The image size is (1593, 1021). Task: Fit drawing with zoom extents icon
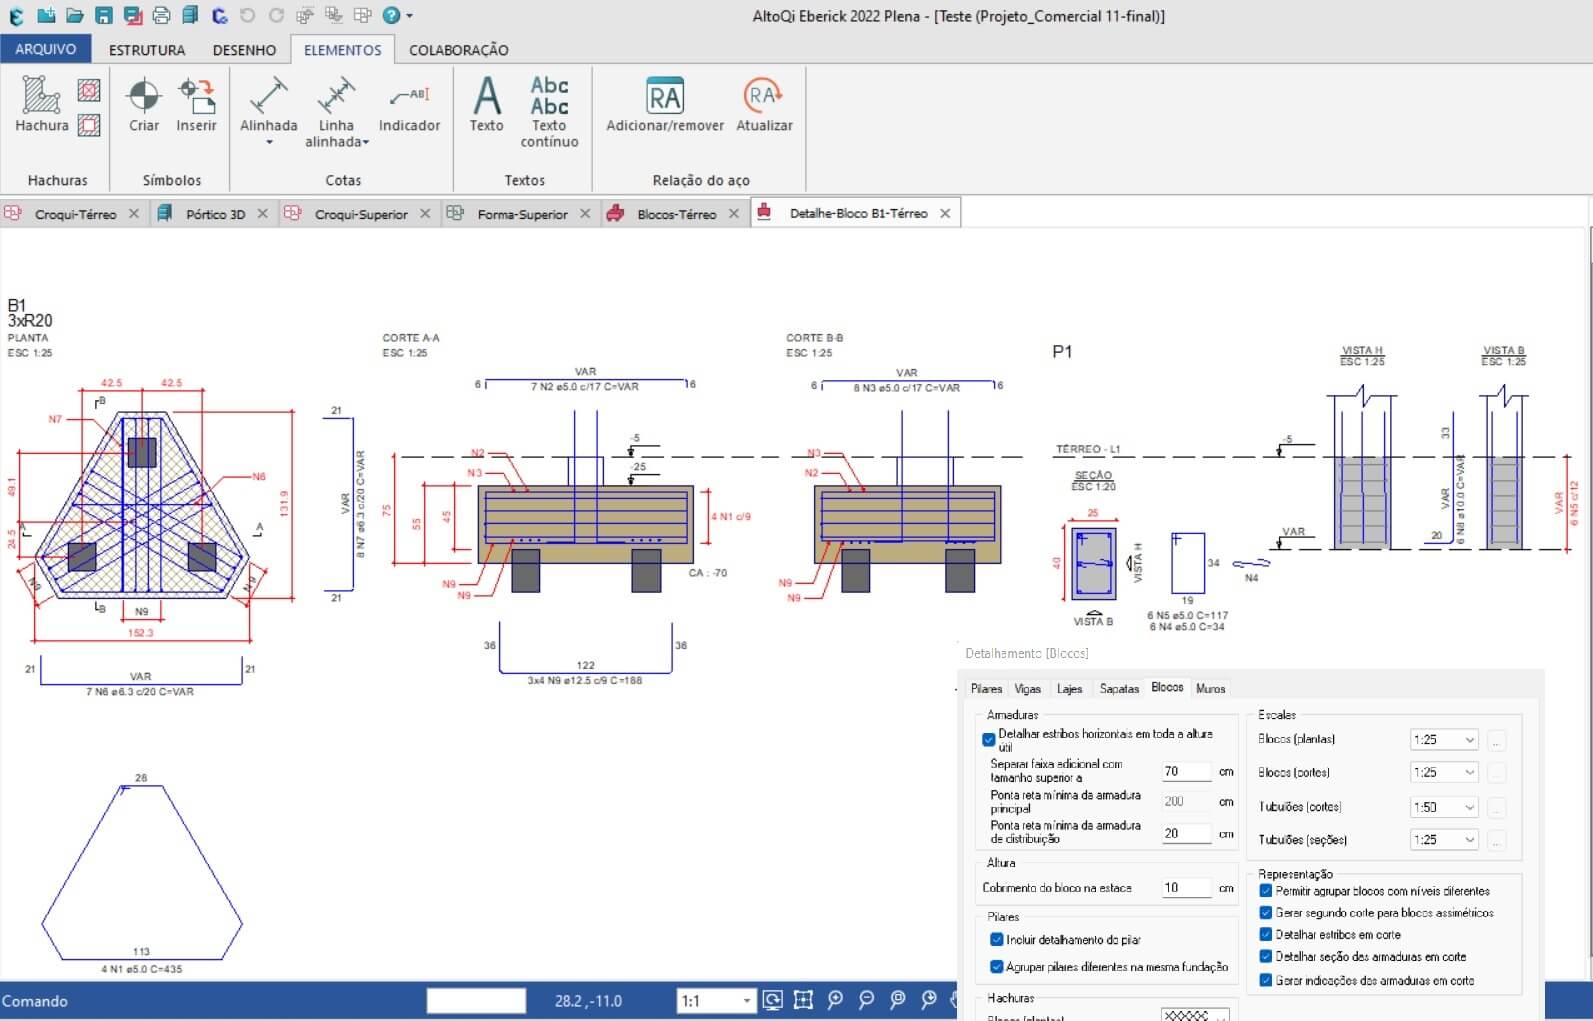pos(803,999)
